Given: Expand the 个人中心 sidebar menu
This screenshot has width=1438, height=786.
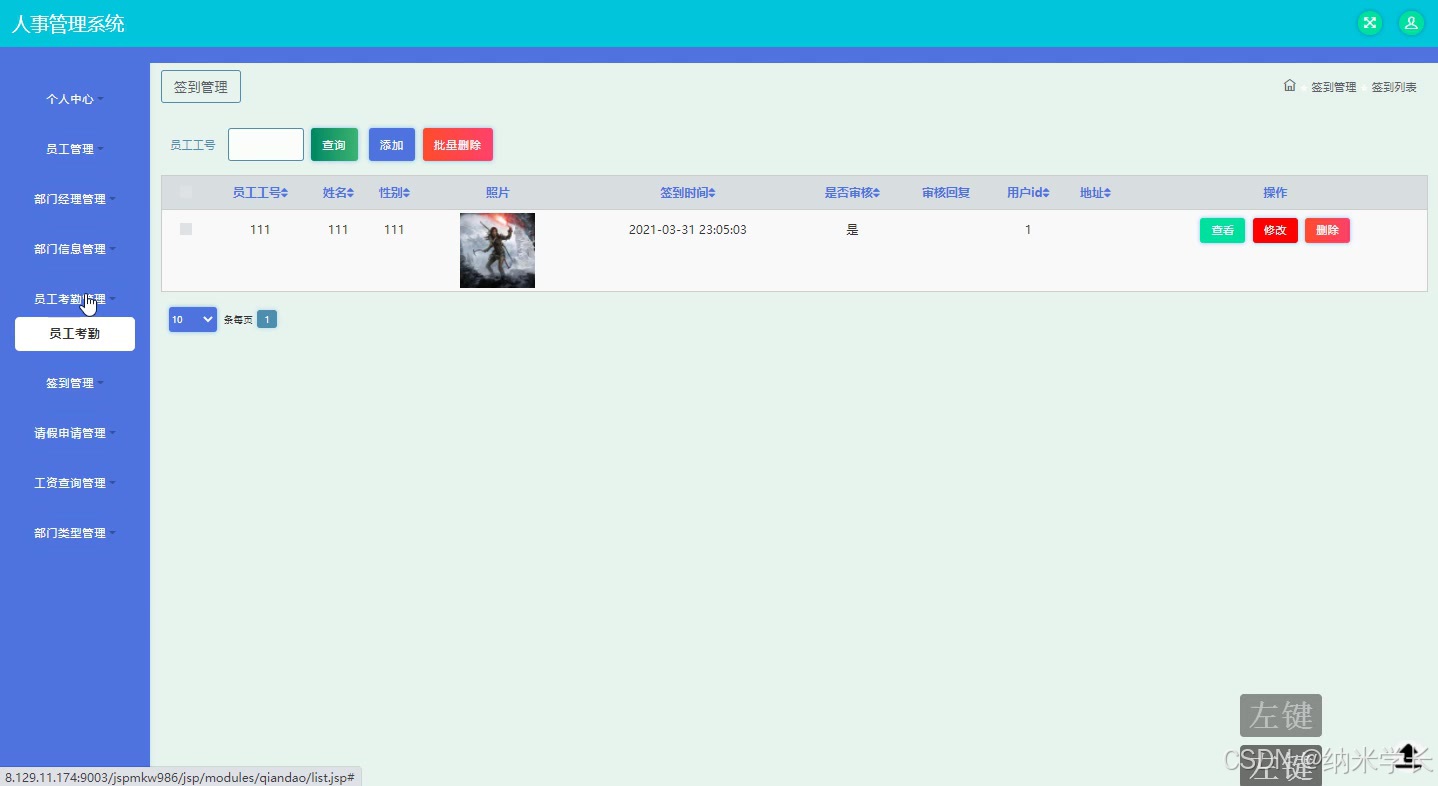Looking at the screenshot, I should click(75, 99).
